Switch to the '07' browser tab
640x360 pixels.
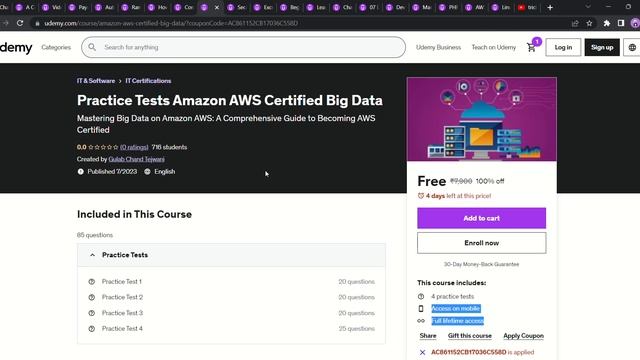pyautogui.click(x=369, y=7)
